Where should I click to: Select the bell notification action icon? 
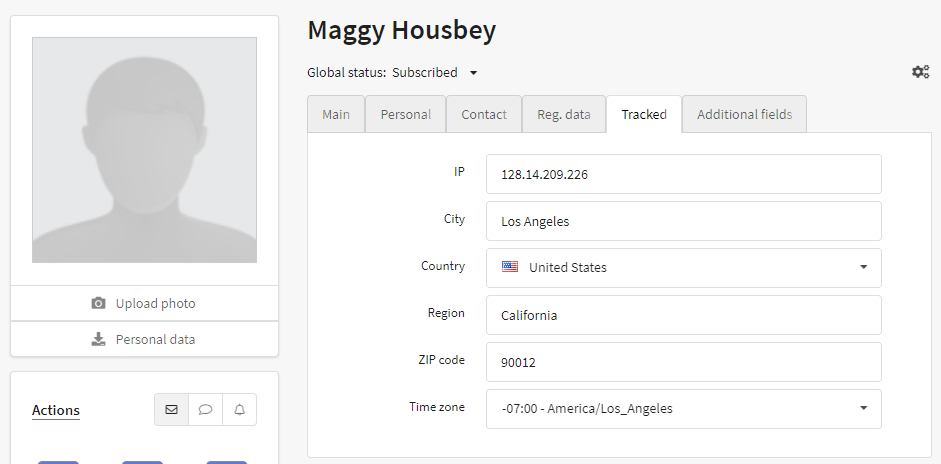[x=239, y=409]
